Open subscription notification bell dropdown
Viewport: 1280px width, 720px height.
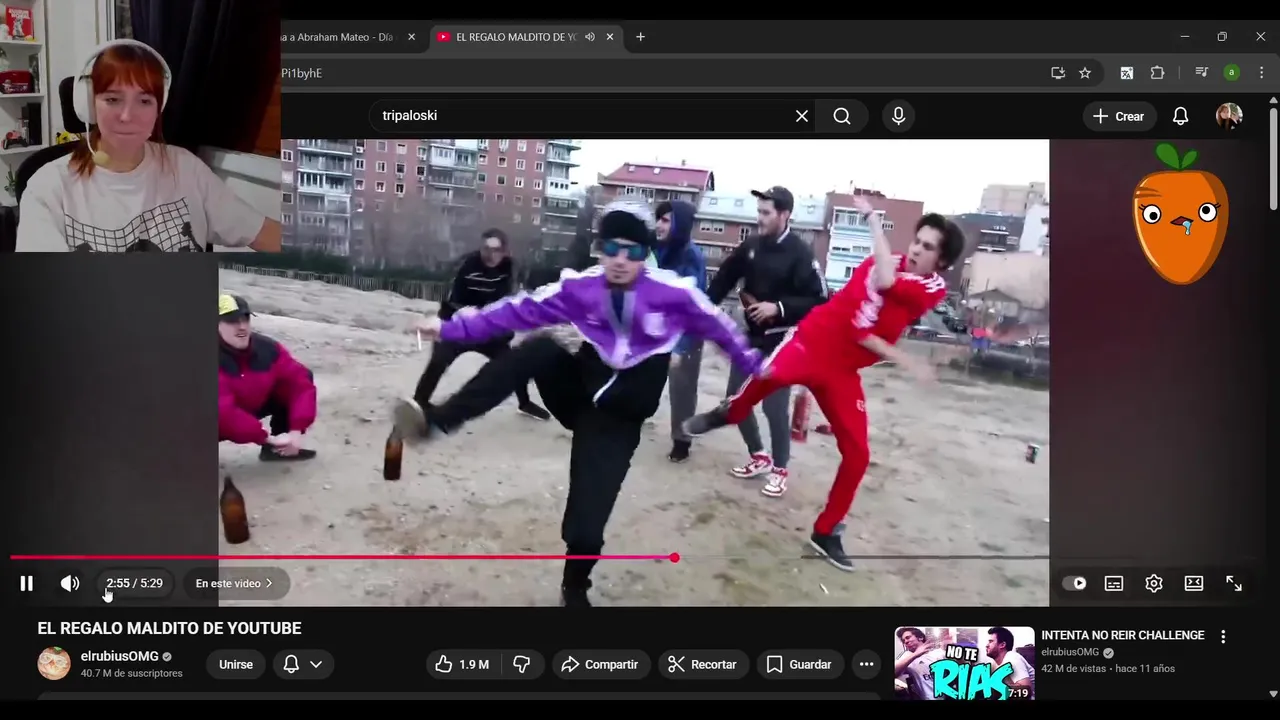click(303, 664)
